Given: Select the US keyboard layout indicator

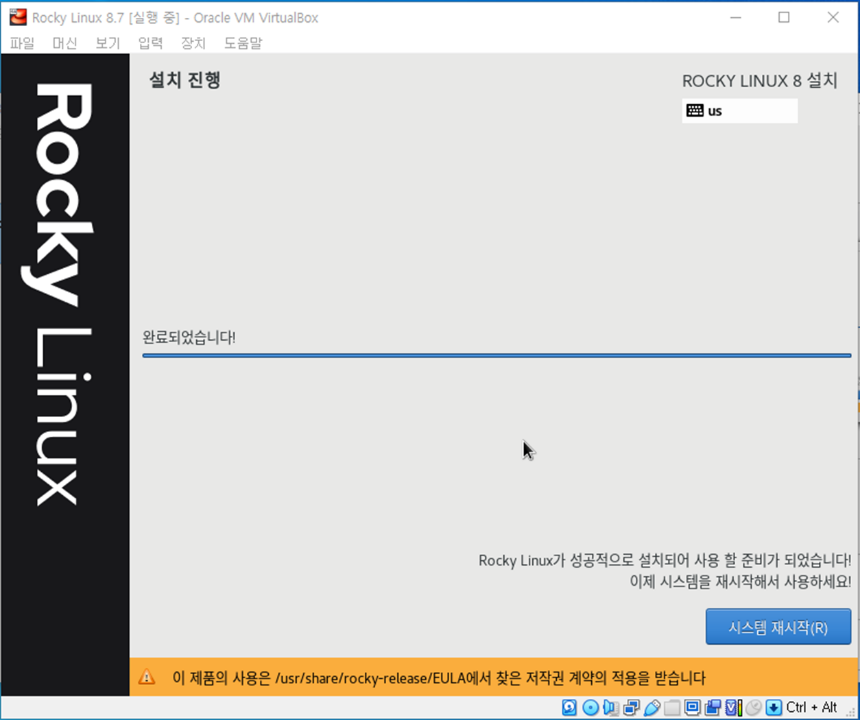Looking at the screenshot, I should [x=739, y=110].
